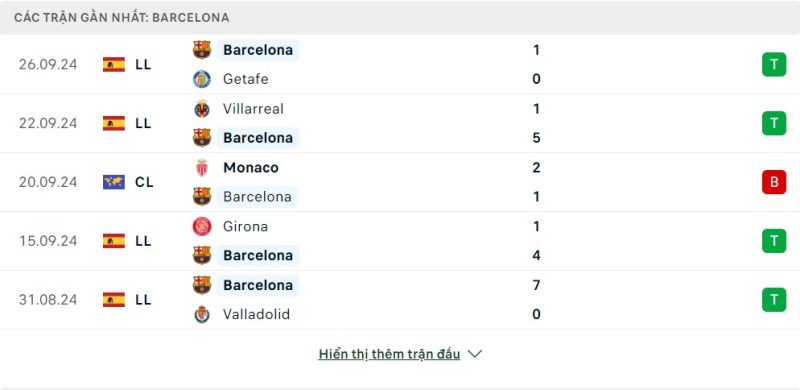Click Barcelona crest in the Getafe match
The height and width of the screenshot is (390, 800).
202,50
